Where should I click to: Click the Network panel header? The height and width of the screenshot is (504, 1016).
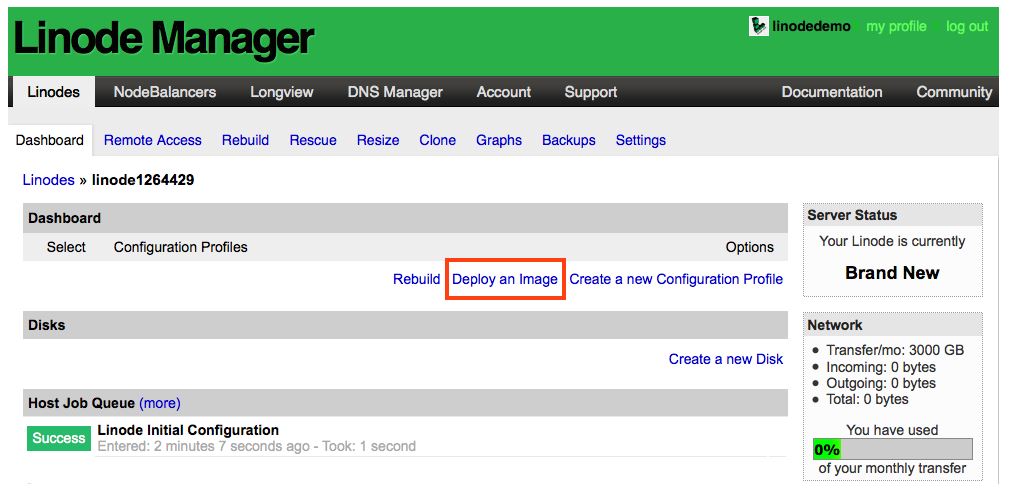[x=892, y=325]
